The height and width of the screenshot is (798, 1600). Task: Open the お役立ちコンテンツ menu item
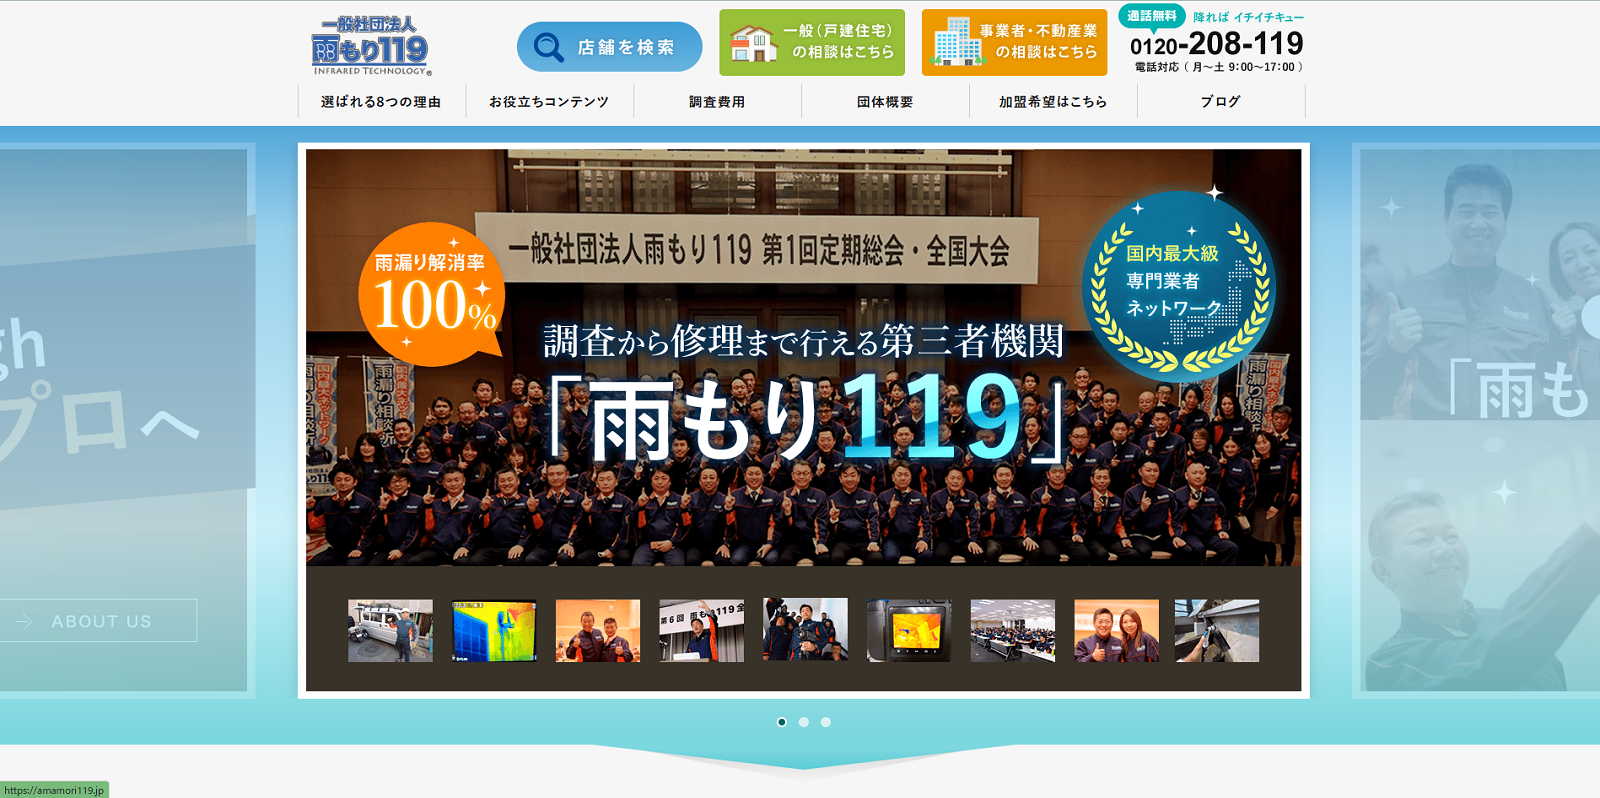point(549,102)
